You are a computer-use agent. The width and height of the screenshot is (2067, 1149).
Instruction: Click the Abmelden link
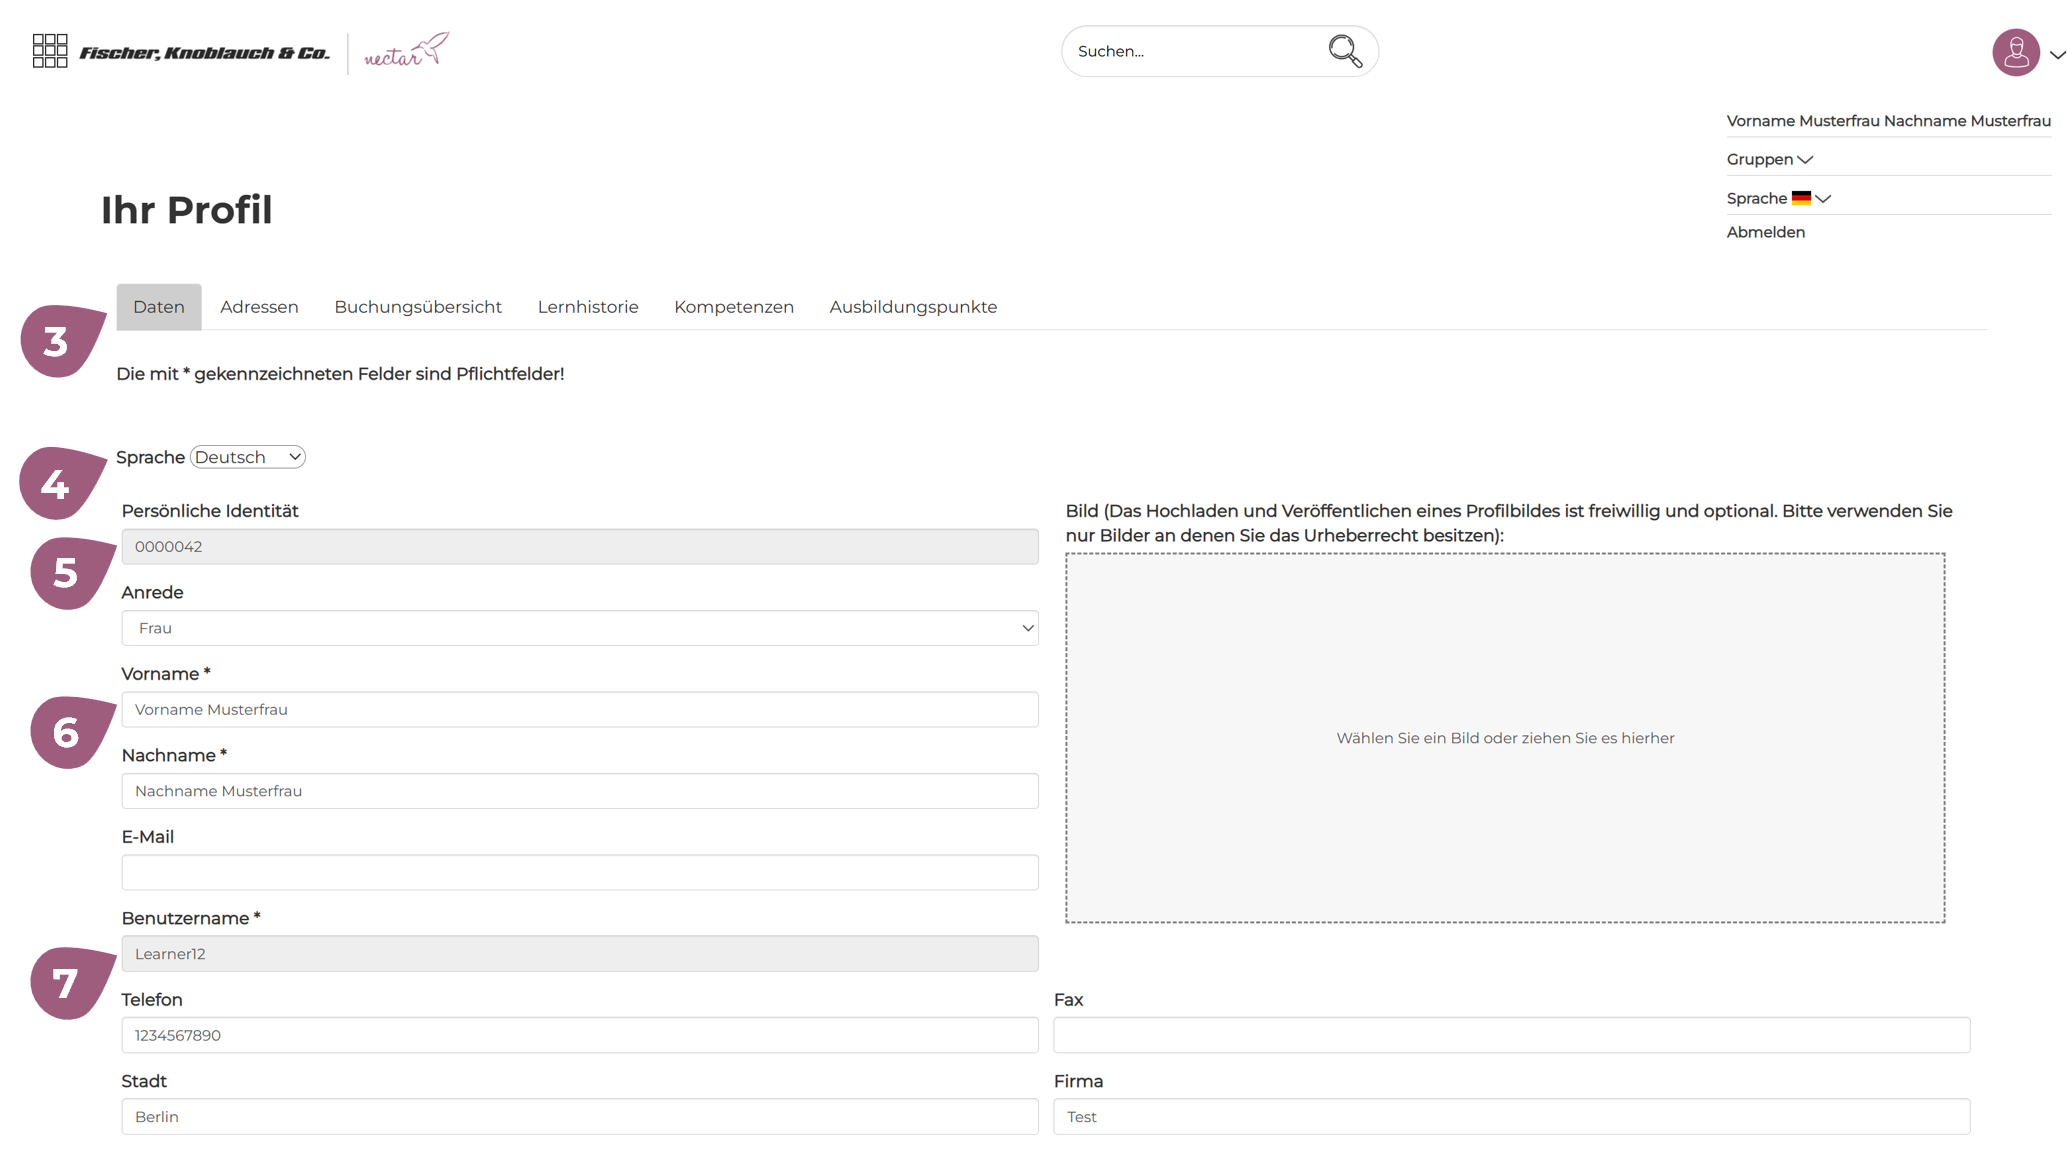click(x=1765, y=232)
